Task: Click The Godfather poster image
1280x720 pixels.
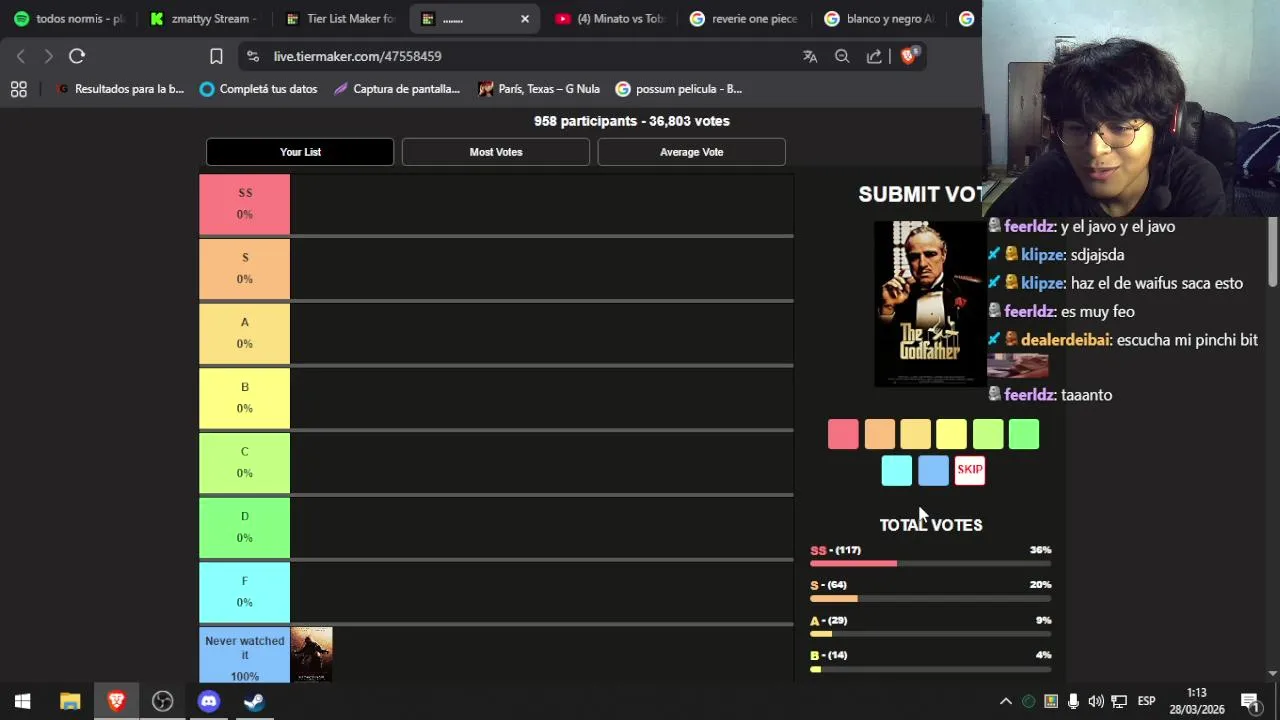Action: point(929,304)
